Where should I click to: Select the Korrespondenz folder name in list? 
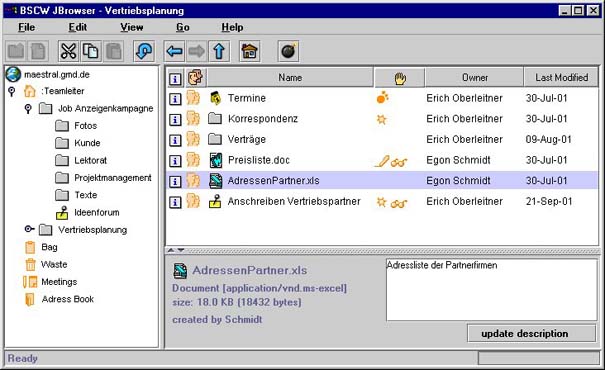pos(263,119)
